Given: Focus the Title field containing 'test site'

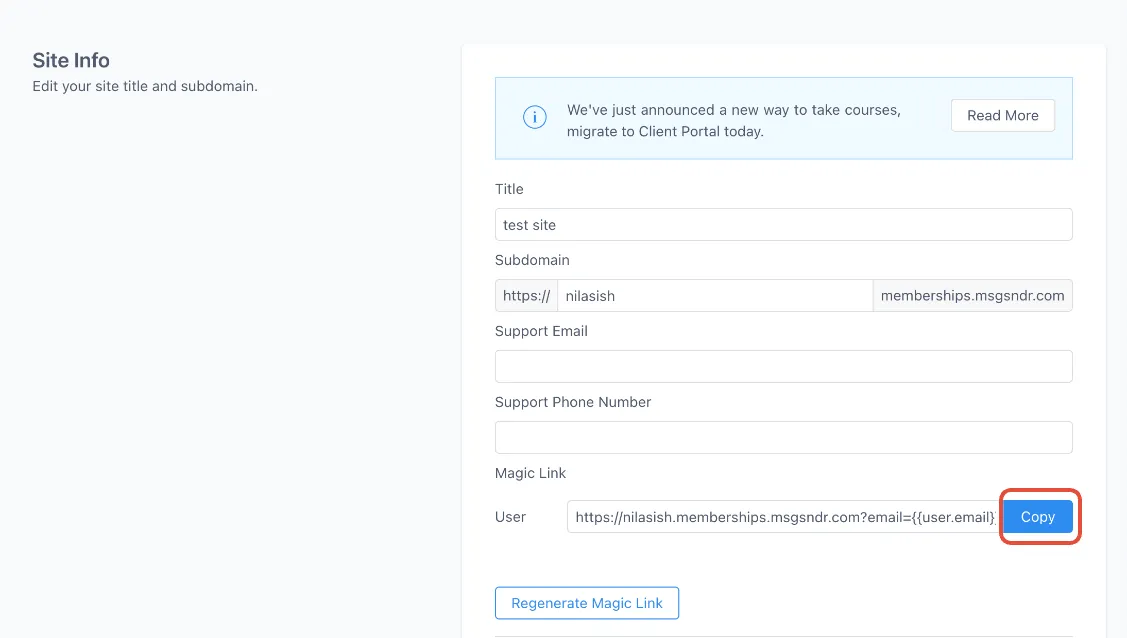Looking at the screenshot, I should [x=783, y=225].
